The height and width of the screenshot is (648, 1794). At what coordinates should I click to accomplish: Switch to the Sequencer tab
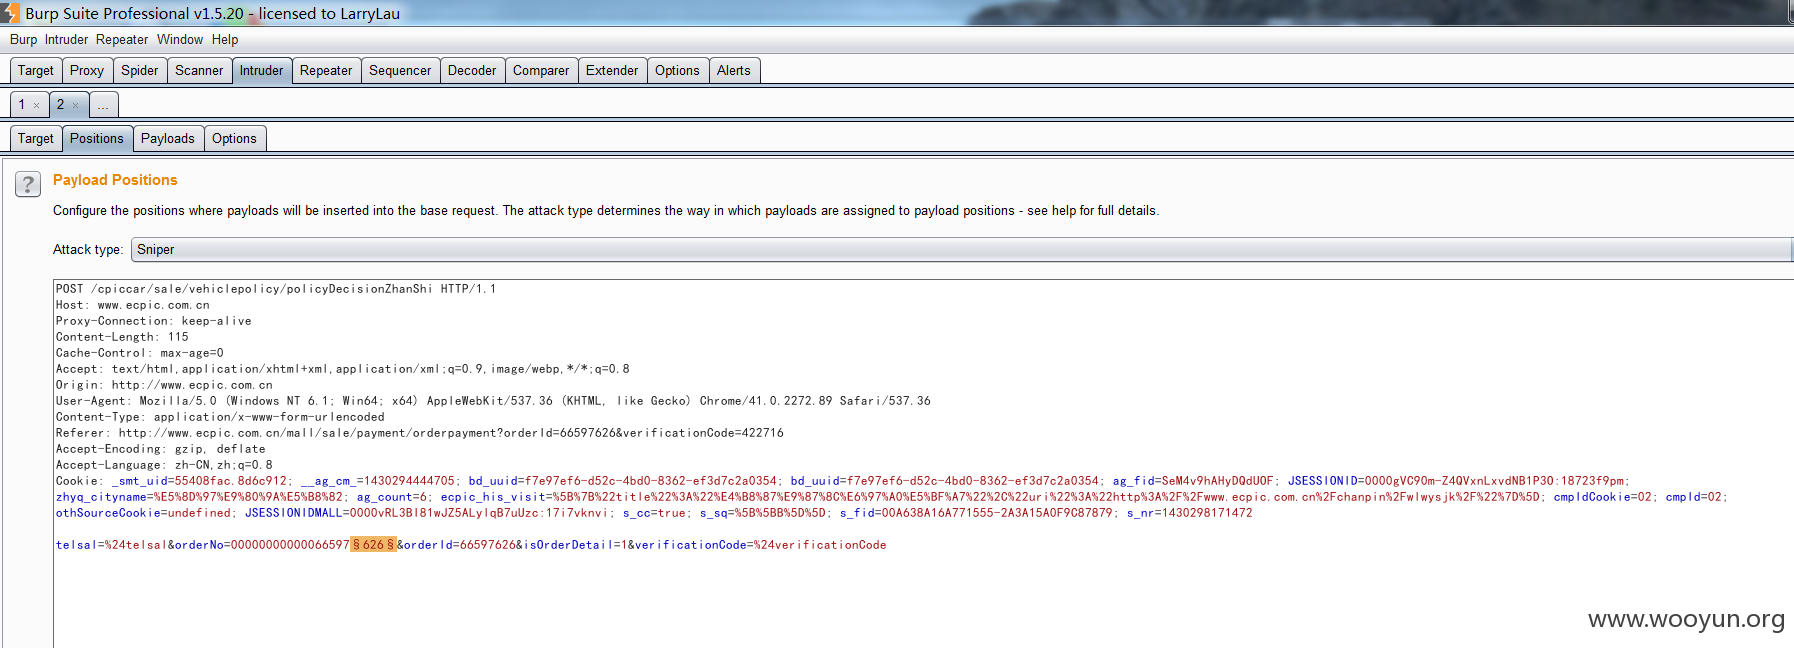coord(400,70)
